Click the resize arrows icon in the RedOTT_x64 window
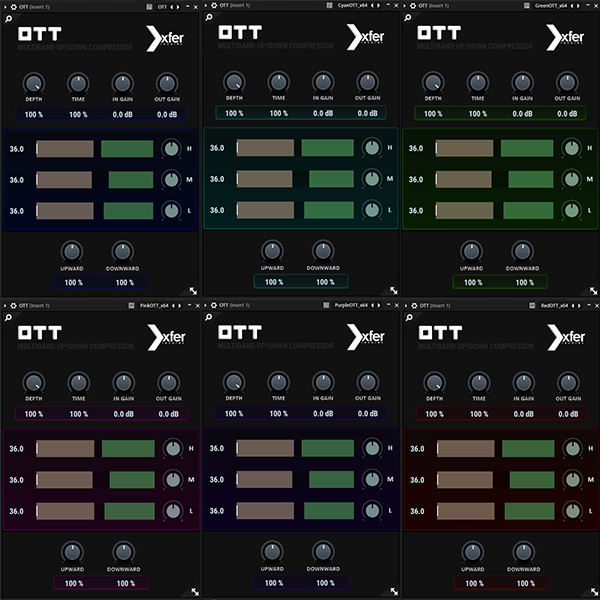The image size is (600, 600). [x=594, y=592]
